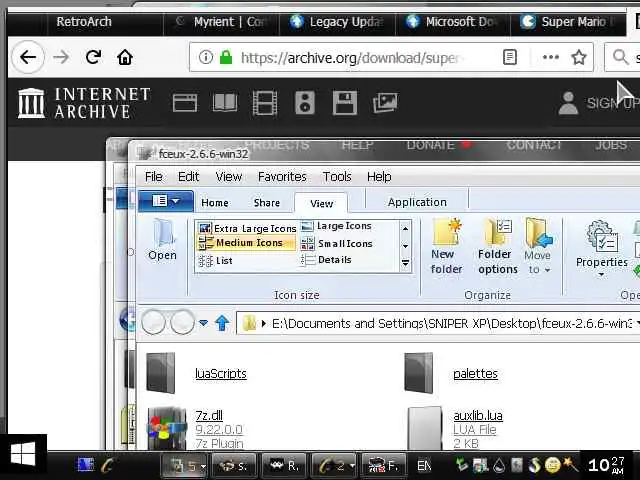Viewport: 640px width, 480px height.
Task: Expand the icon size gallery
Action: [405, 263]
